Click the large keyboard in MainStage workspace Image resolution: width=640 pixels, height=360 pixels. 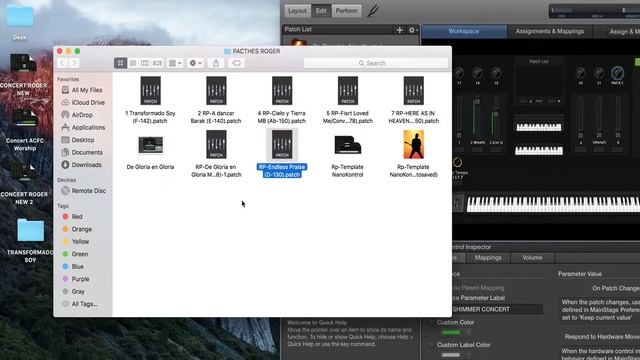[x=553, y=204]
